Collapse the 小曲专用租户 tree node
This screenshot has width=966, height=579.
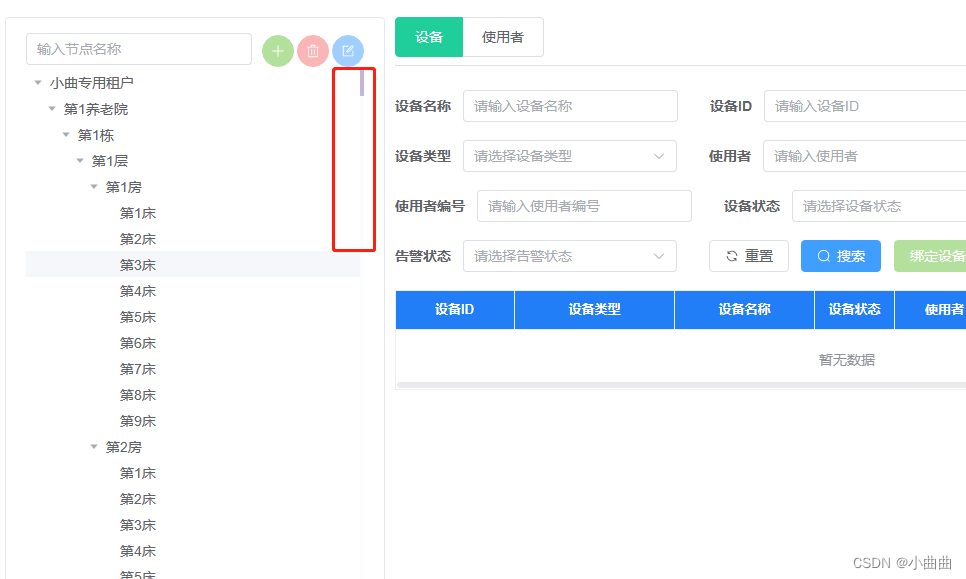coord(38,83)
